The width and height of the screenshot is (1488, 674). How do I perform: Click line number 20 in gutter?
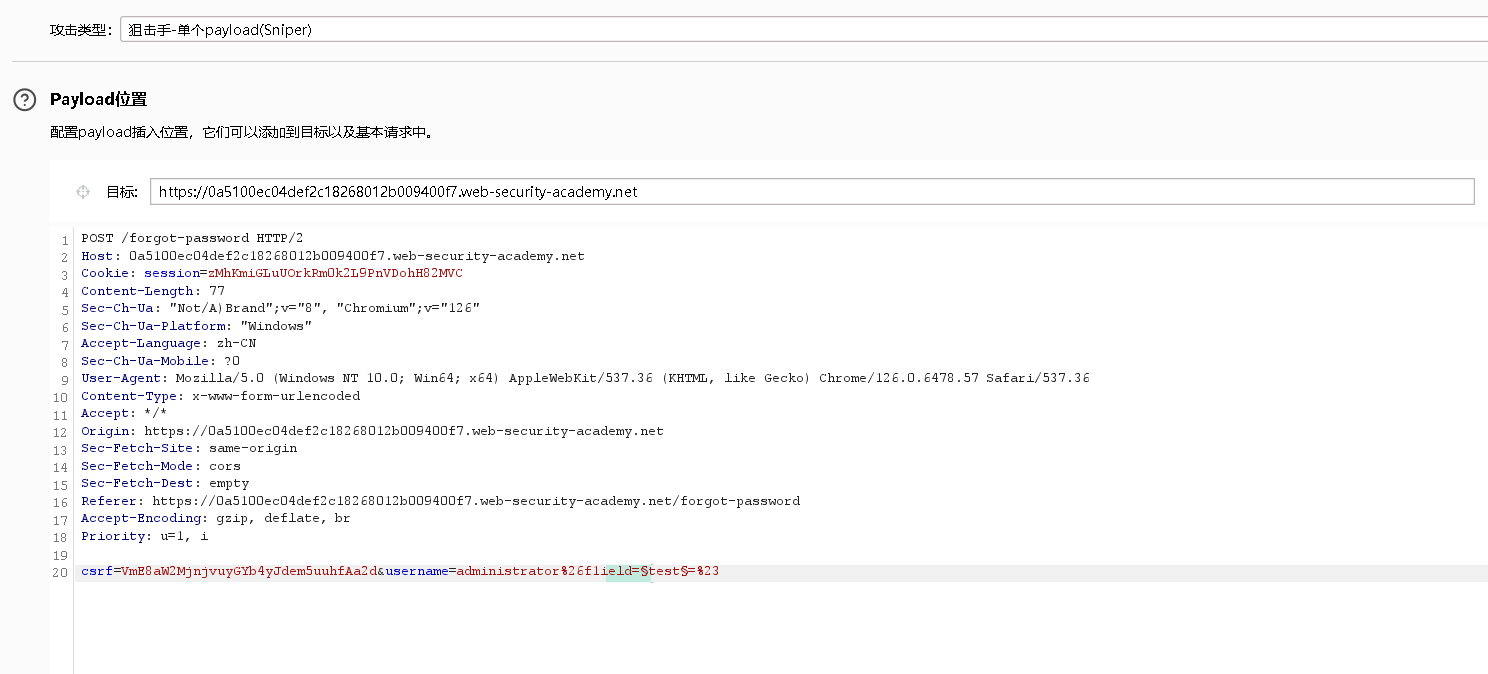pos(62,573)
